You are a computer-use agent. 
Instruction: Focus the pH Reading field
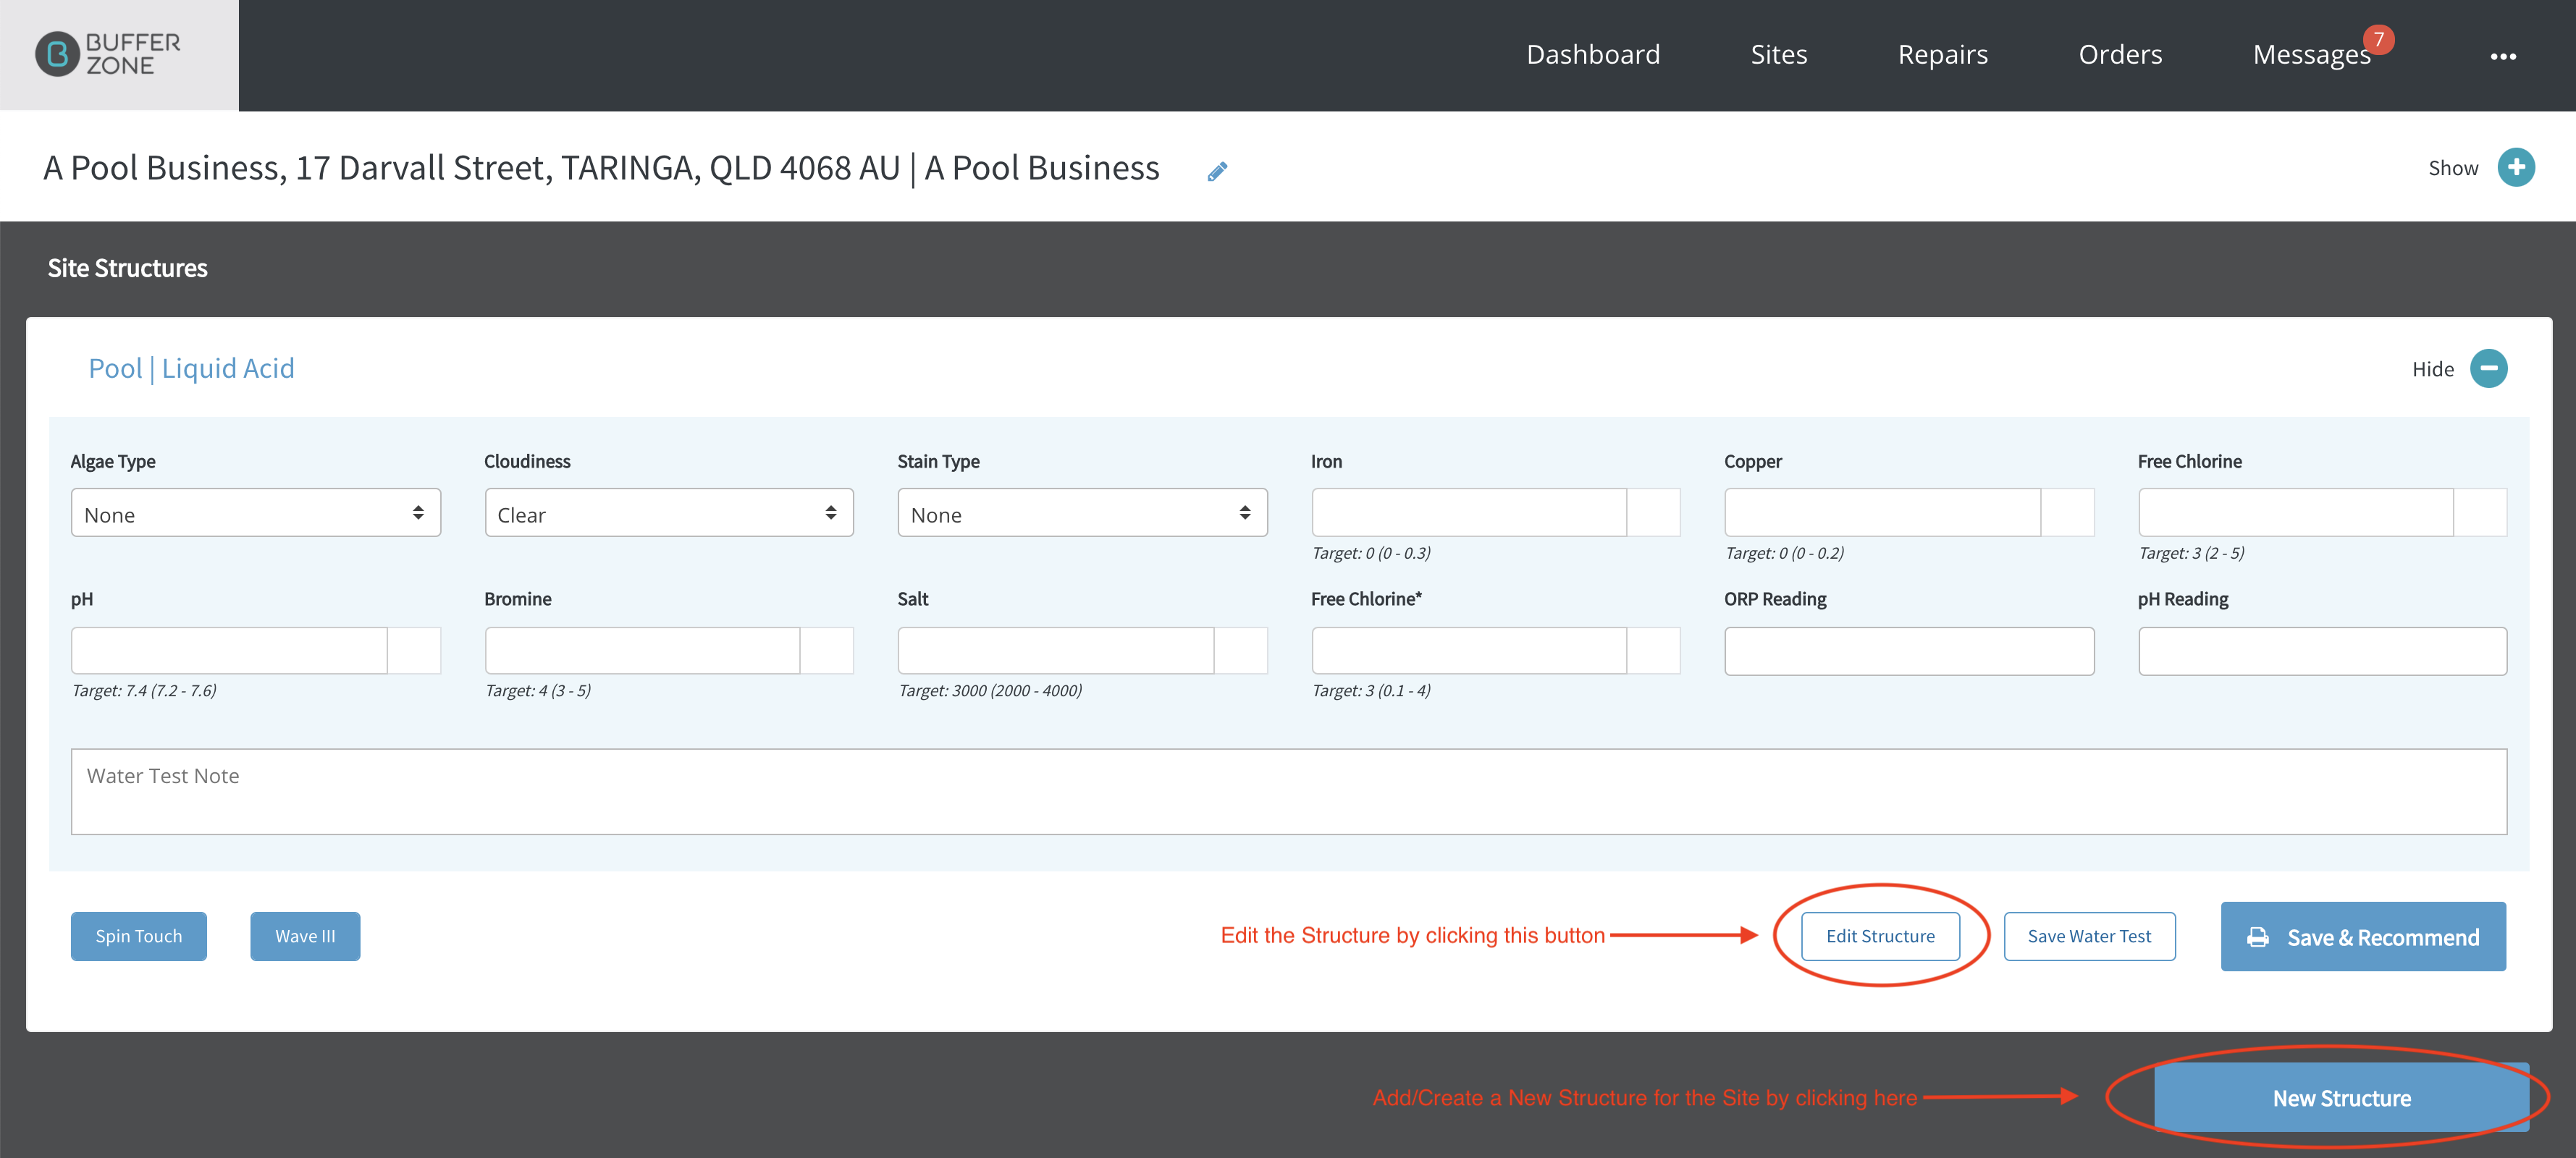coord(2322,651)
